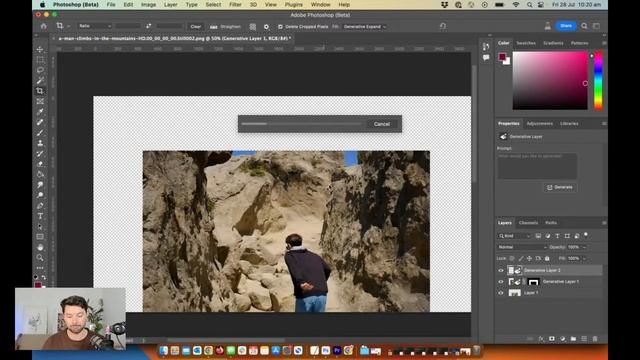The height and width of the screenshot is (360, 640).
Task: Select the Zoom tool
Action: [40, 258]
